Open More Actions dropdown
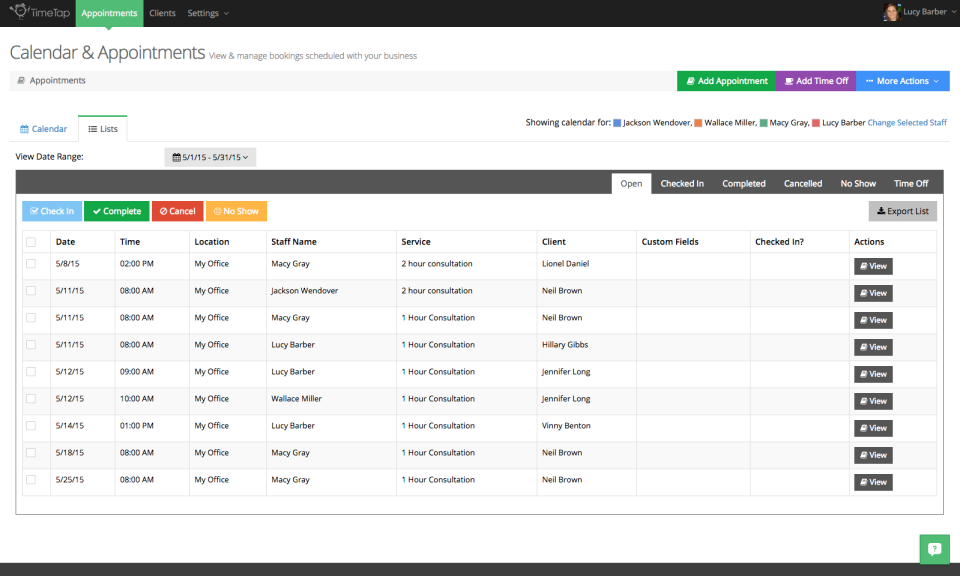Viewport: 960px width, 576px height. click(x=903, y=81)
